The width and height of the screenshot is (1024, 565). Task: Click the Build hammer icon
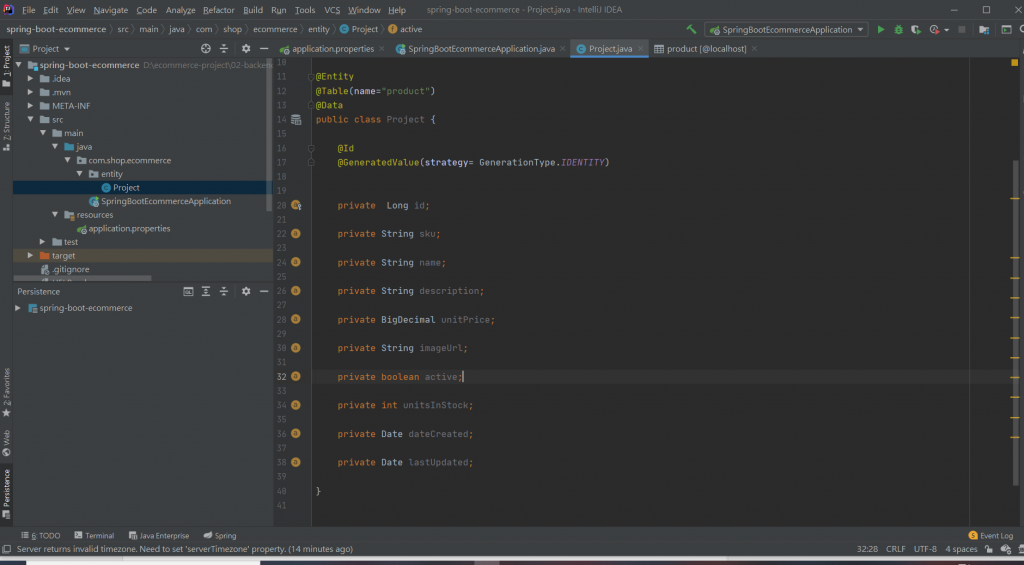[691, 30]
